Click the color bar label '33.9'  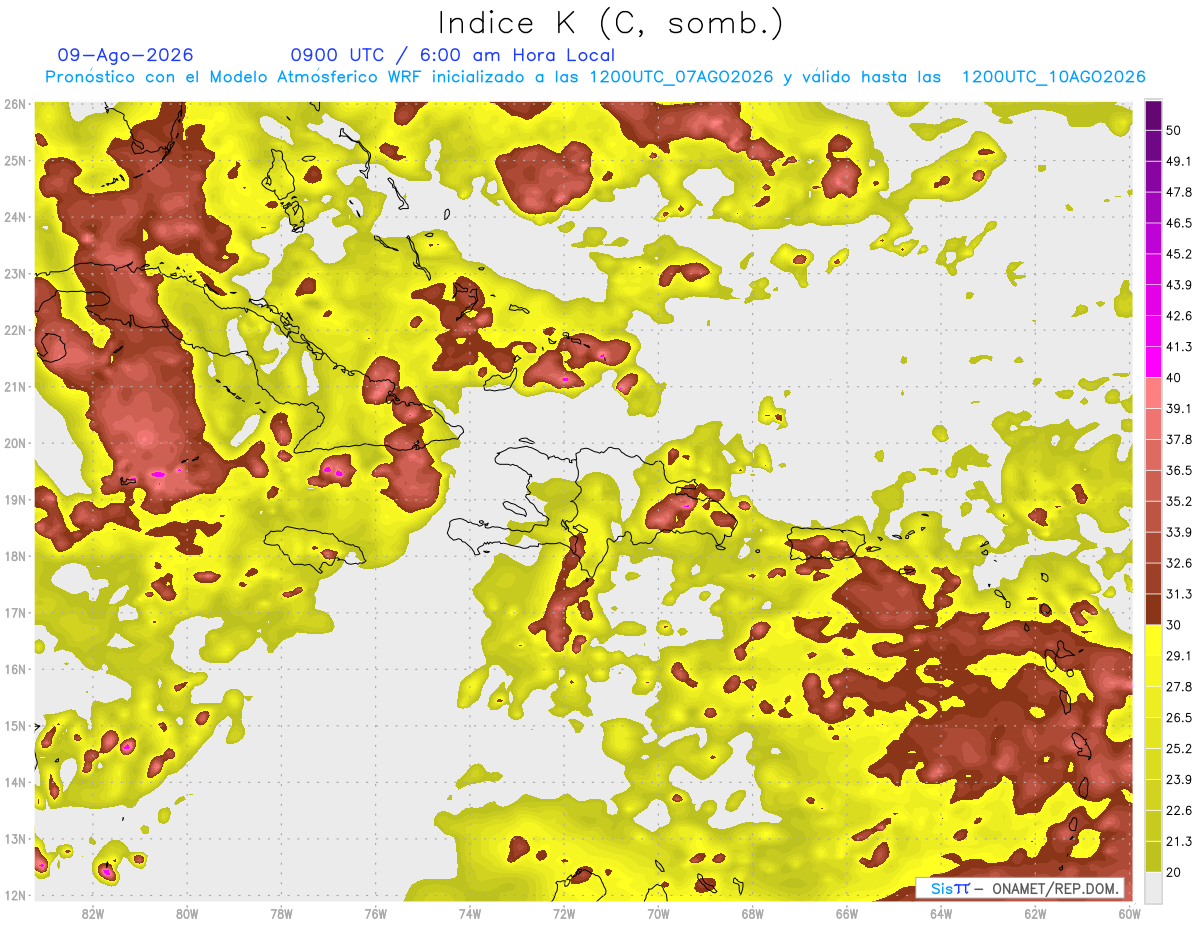click(x=1178, y=532)
